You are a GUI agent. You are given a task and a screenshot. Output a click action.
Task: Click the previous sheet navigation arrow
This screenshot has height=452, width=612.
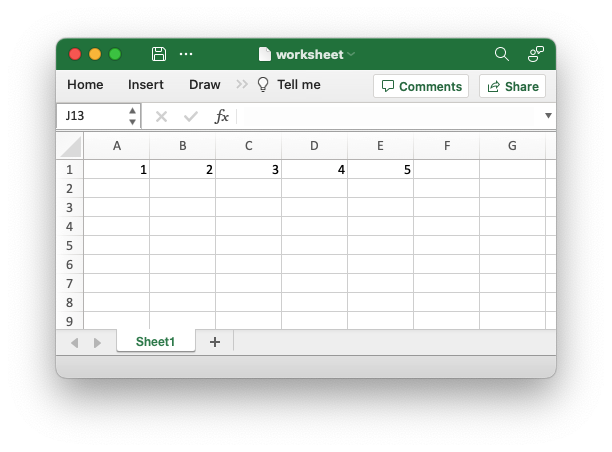click(x=75, y=343)
